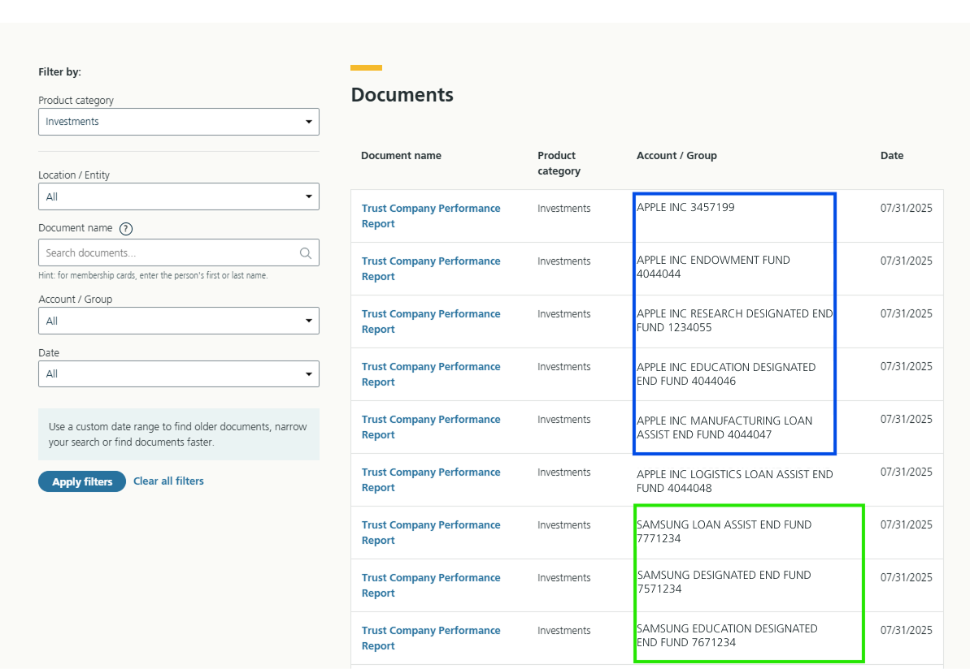Click Investments category in APPLE INC ENDOWMENT row
The image size is (970, 669).
point(564,261)
